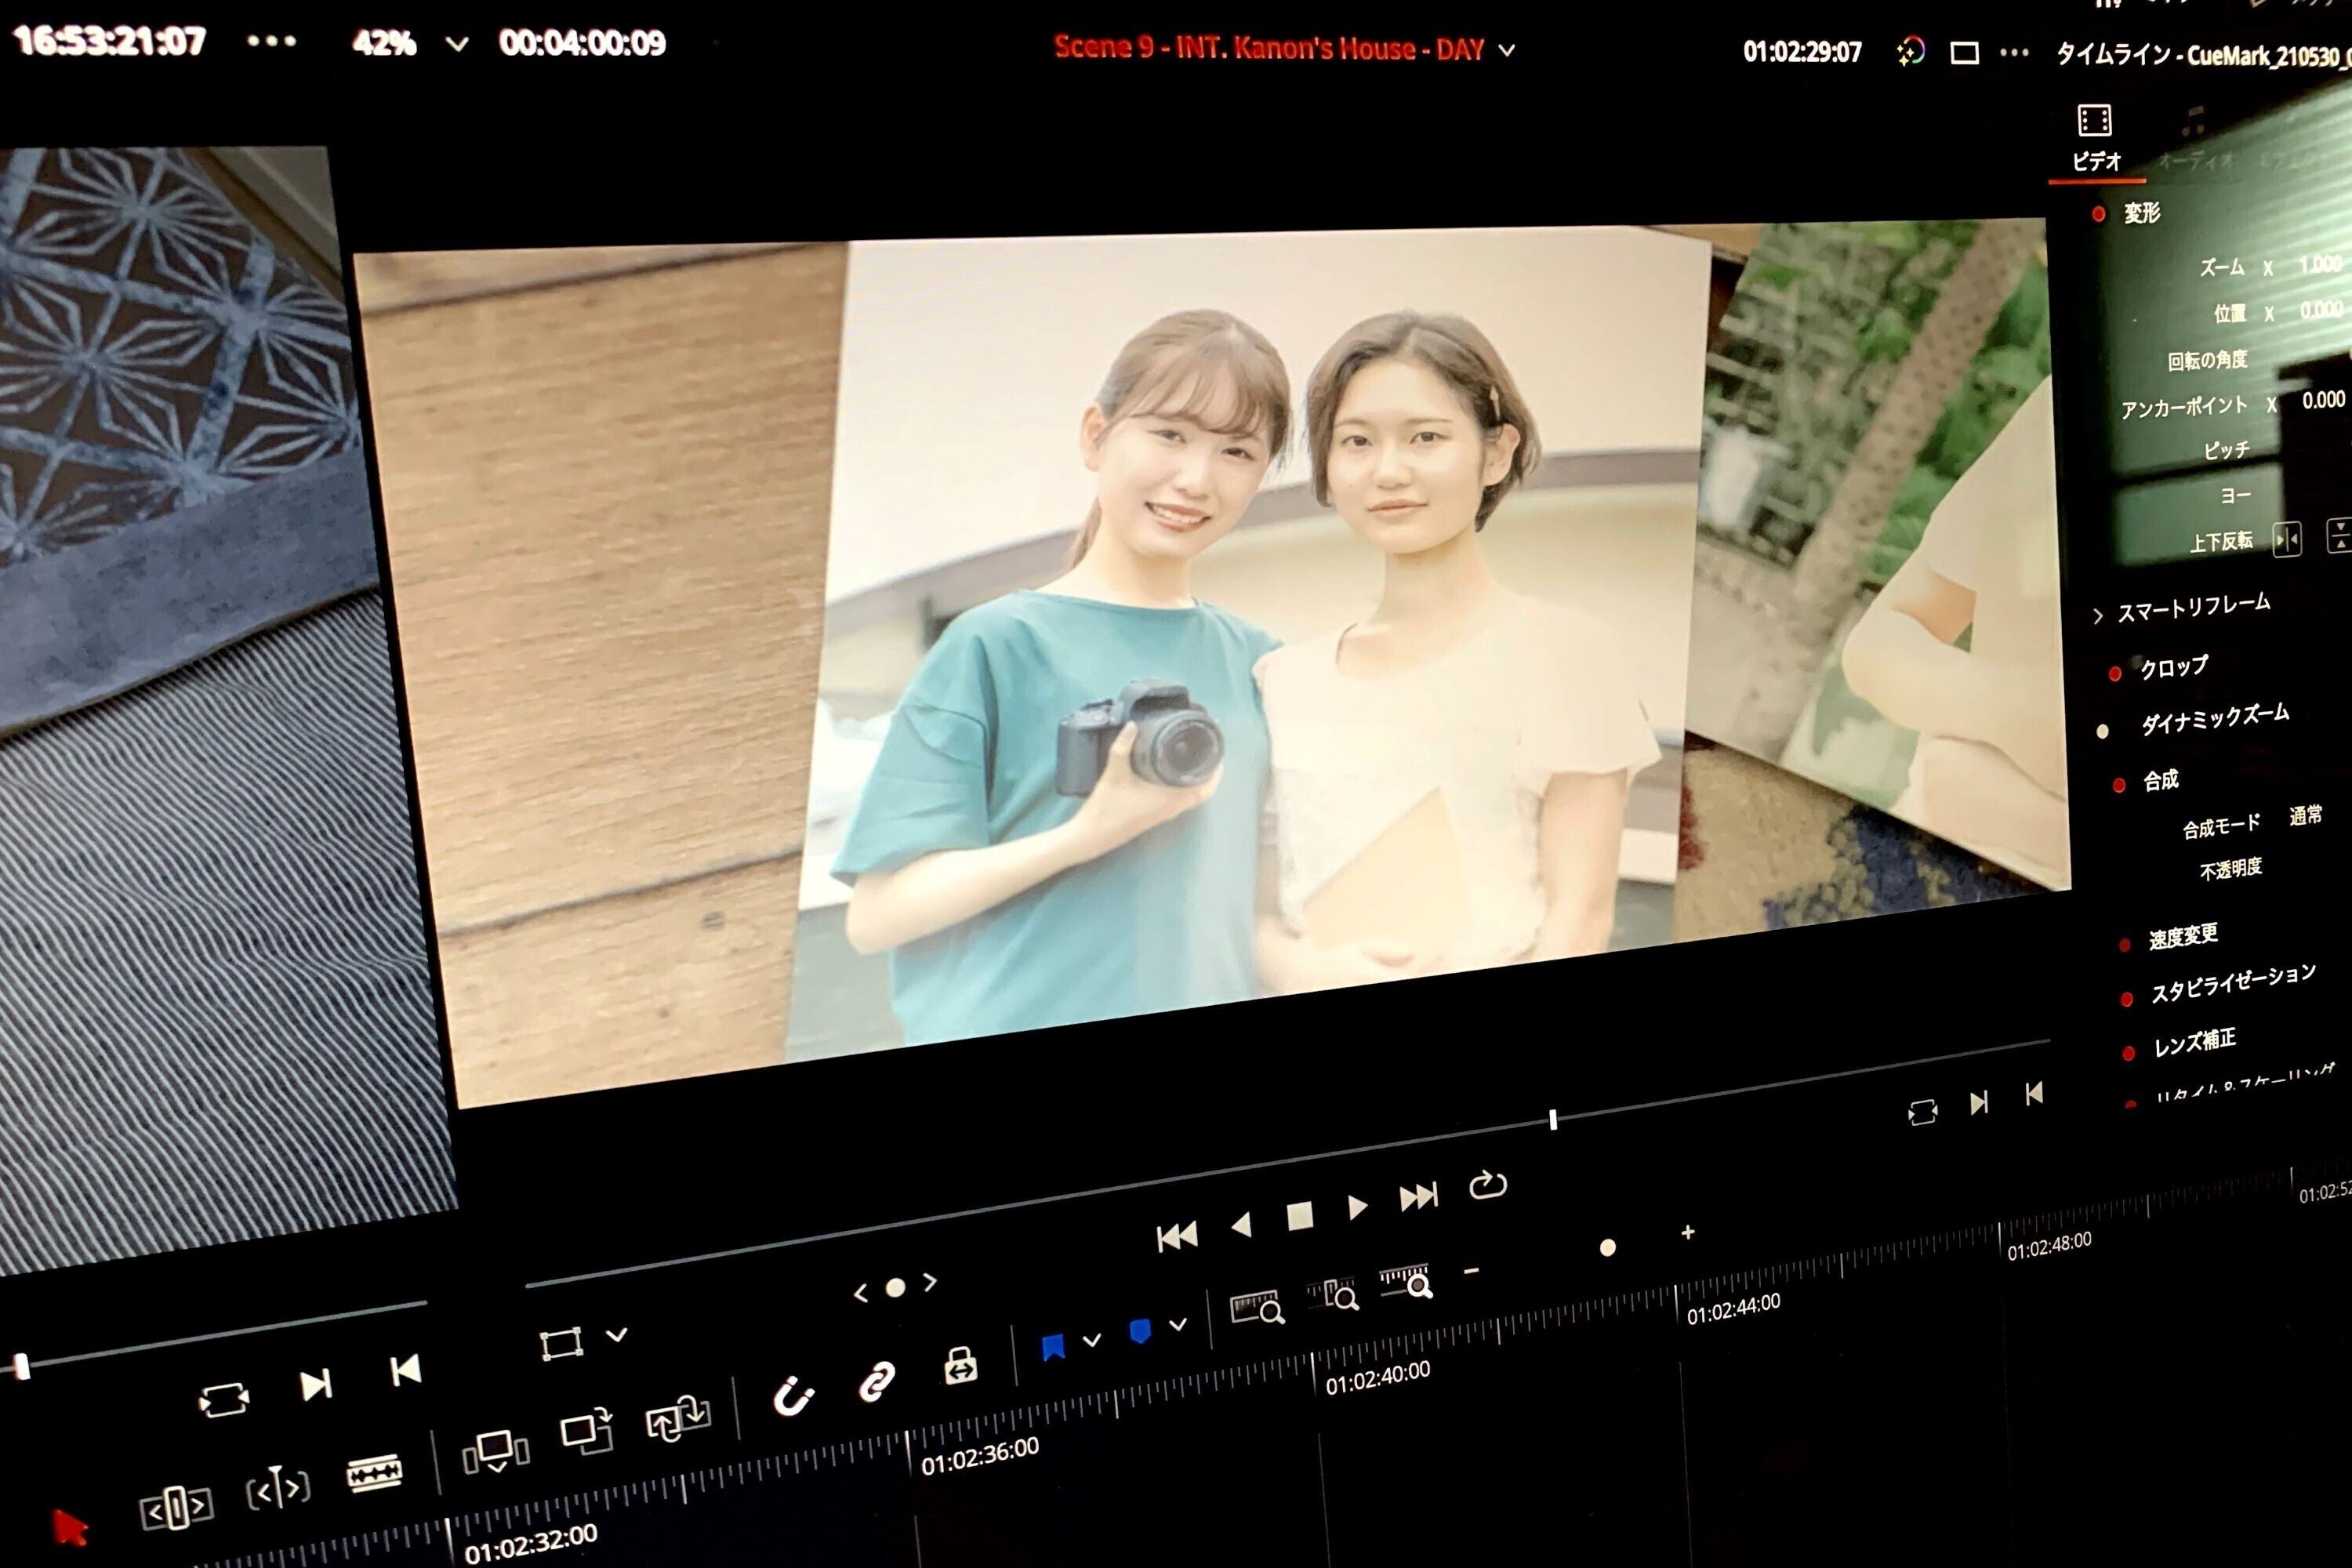Click the Replace Clip icon
Image resolution: width=2352 pixels, height=1568 pixels.
coord(677,1418)
